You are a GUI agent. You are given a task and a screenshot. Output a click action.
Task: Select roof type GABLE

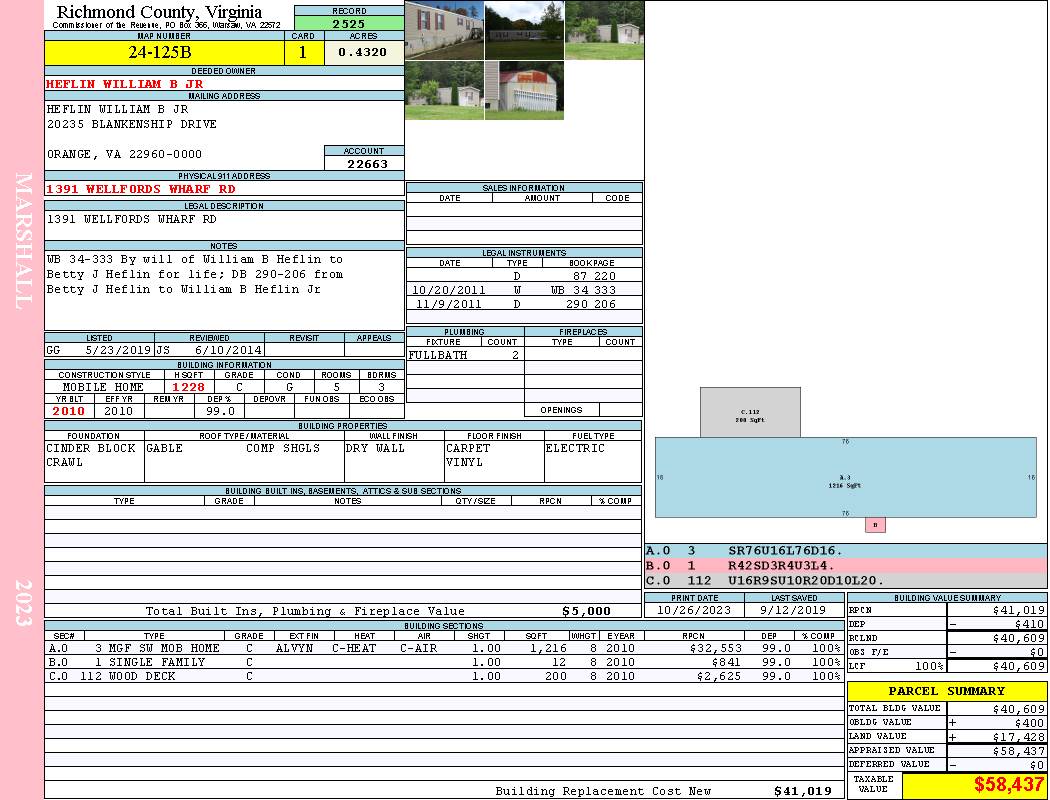click(165, 448)
